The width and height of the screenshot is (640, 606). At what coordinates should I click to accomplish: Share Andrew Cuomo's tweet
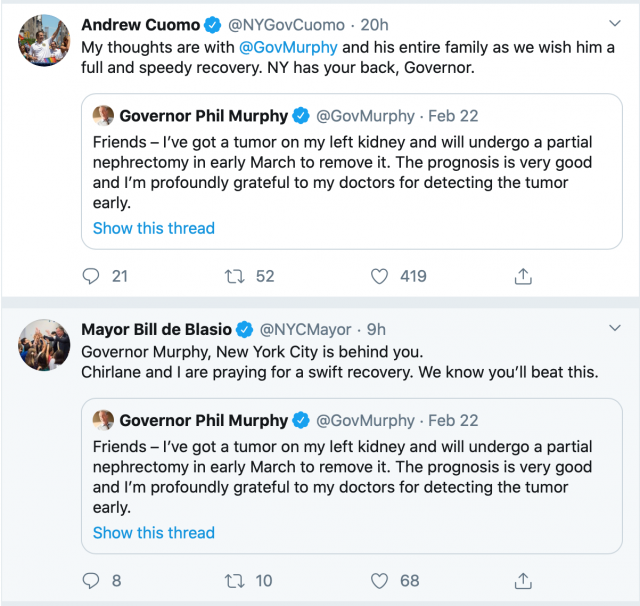[x=522, y=276]
